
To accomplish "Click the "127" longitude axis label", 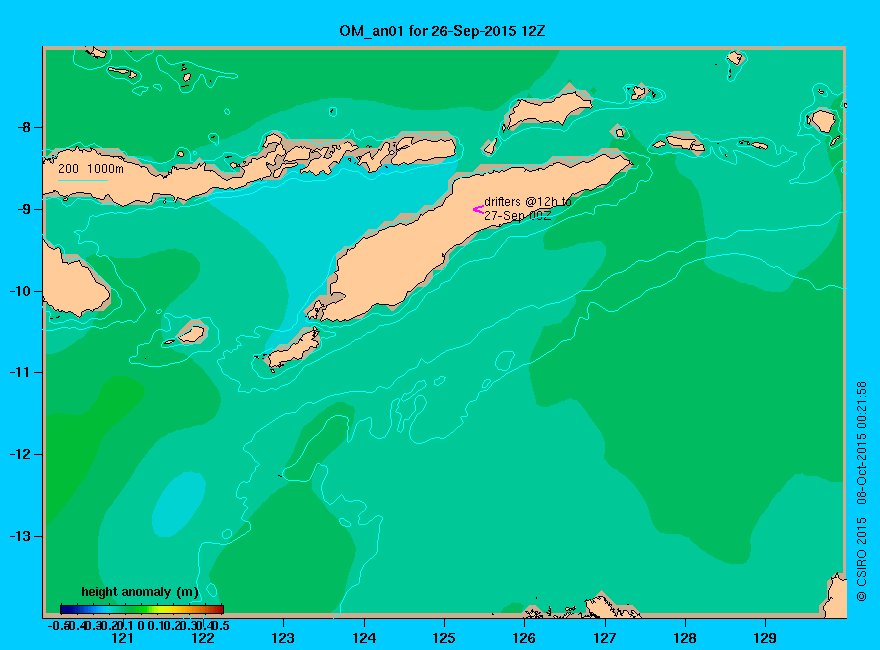I will pos(604,638).
